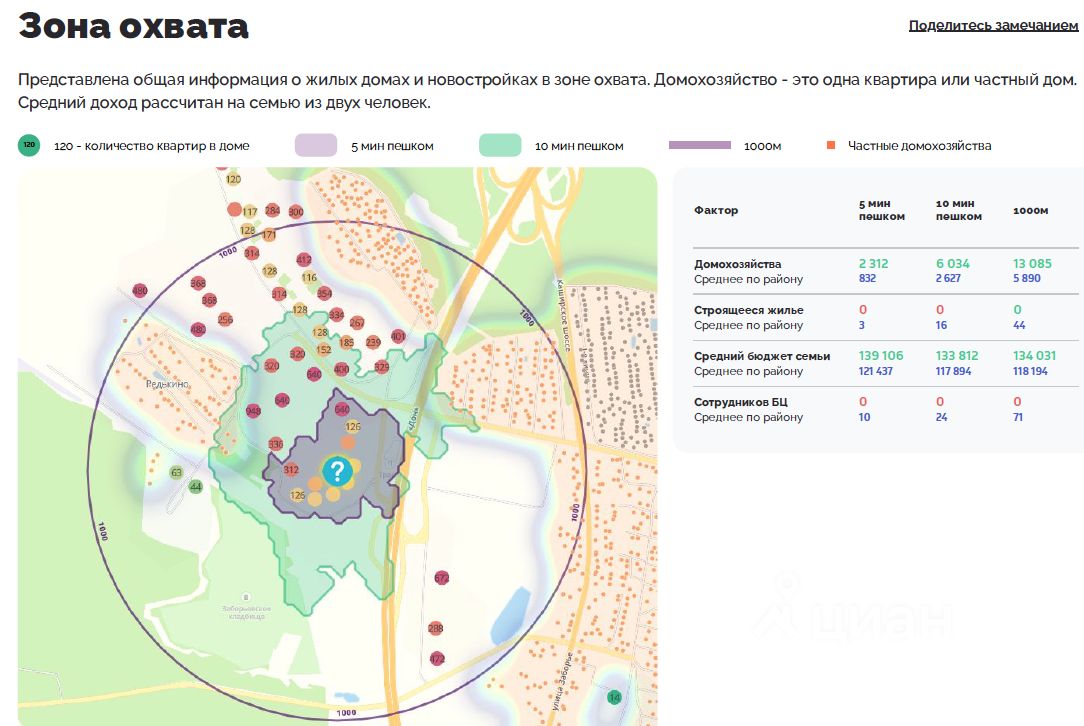
Task: Select the building marker labeled 256
Action: [225, 319]
